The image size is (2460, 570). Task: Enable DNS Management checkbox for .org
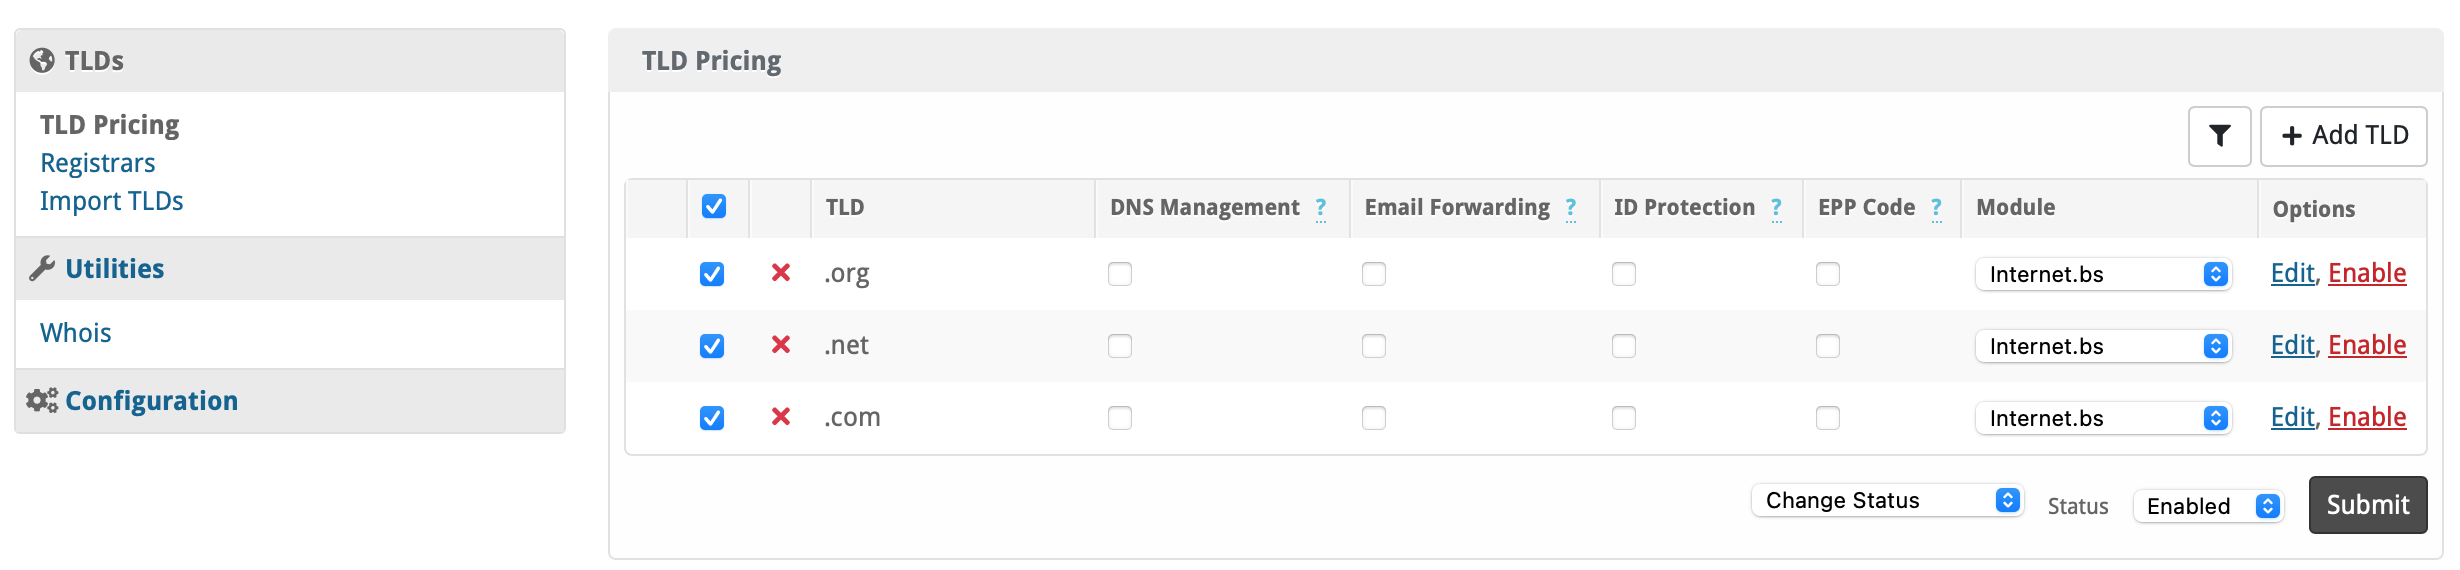point(1120,274)
